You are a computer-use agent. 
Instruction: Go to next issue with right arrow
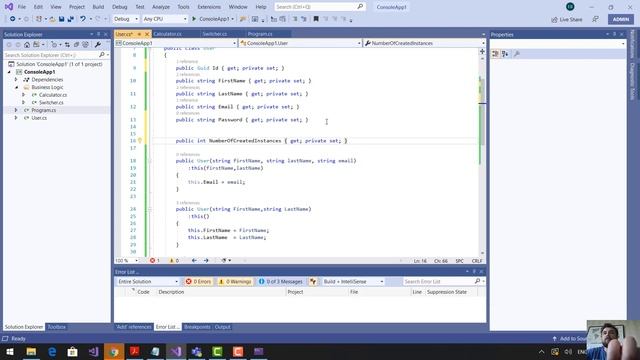tap(206, 260)
